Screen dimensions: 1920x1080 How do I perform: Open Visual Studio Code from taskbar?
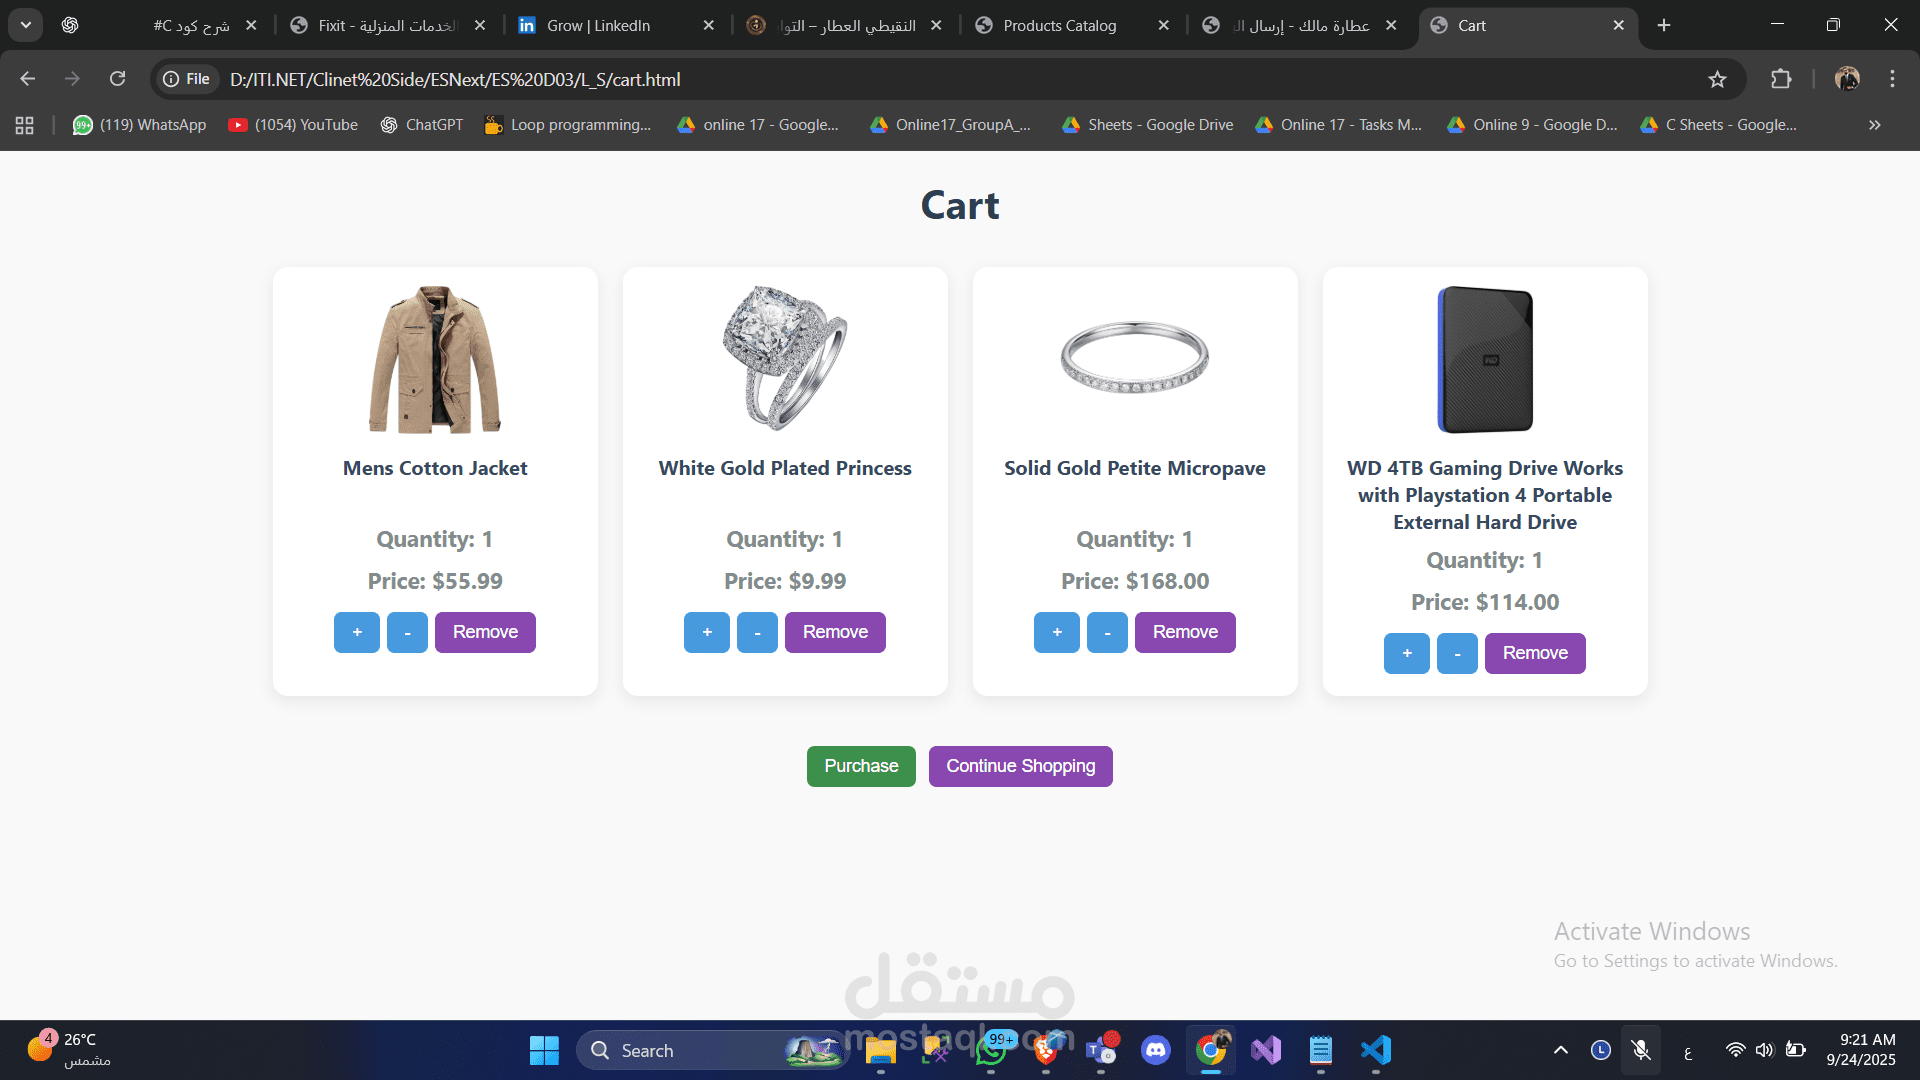(1376, 1051)
